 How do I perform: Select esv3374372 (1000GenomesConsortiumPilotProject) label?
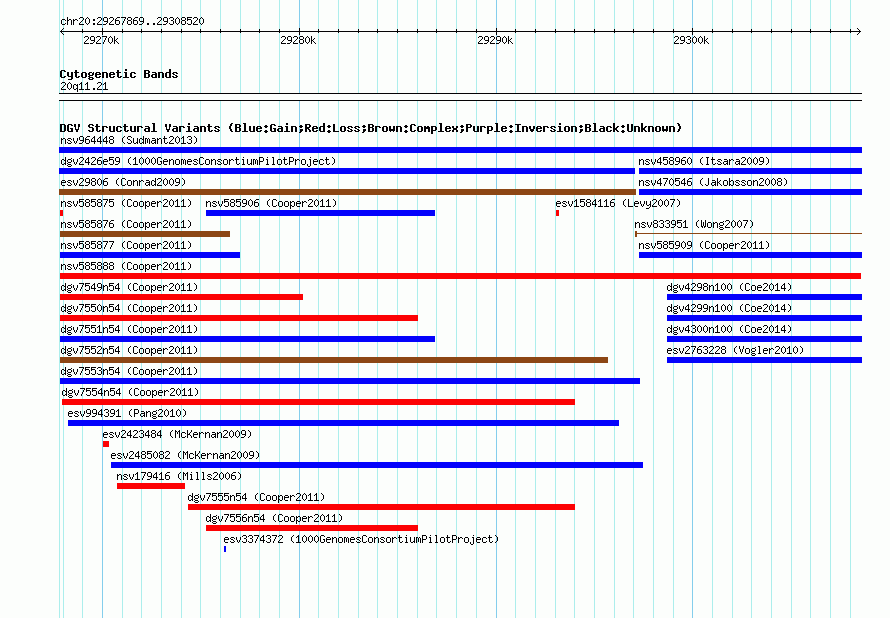[361, 539]
